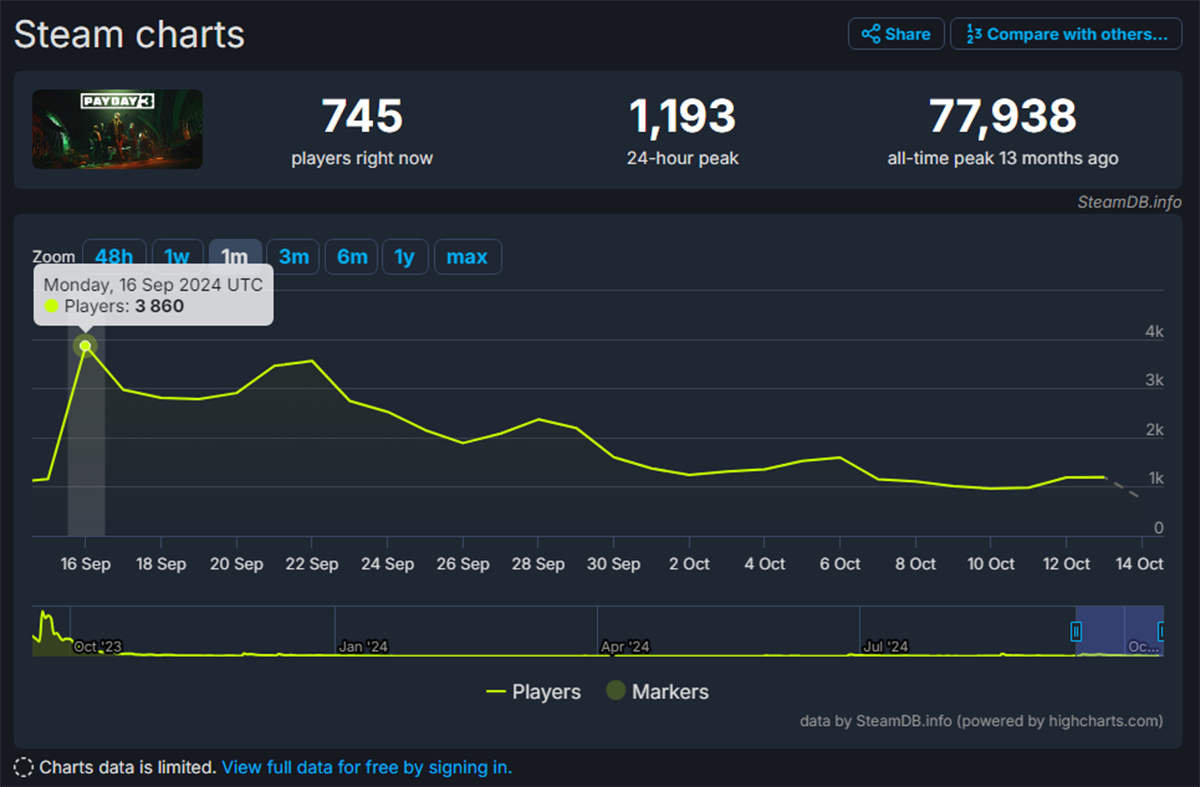The image size is (1200, 787).
Task: Select the 48h zoom range
Action: tap(114, 257)
